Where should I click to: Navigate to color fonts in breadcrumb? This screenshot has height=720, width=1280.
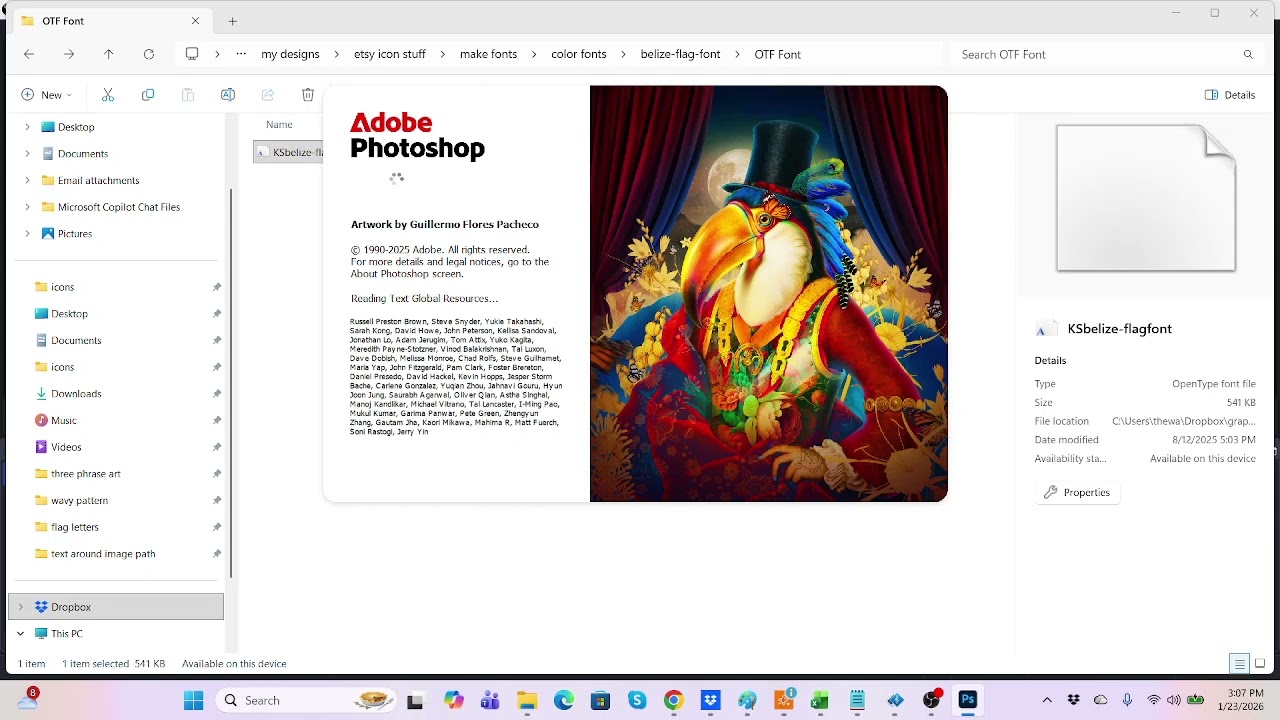point(579,54)
